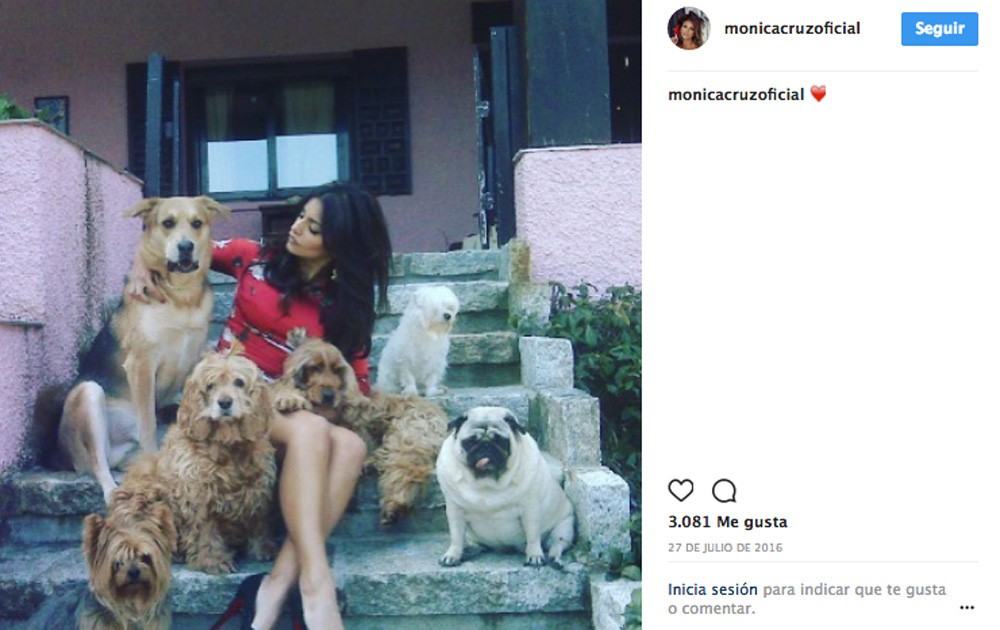Click the main post photo
Viewport: 1000px width, 630px height.
click(321, 315)
